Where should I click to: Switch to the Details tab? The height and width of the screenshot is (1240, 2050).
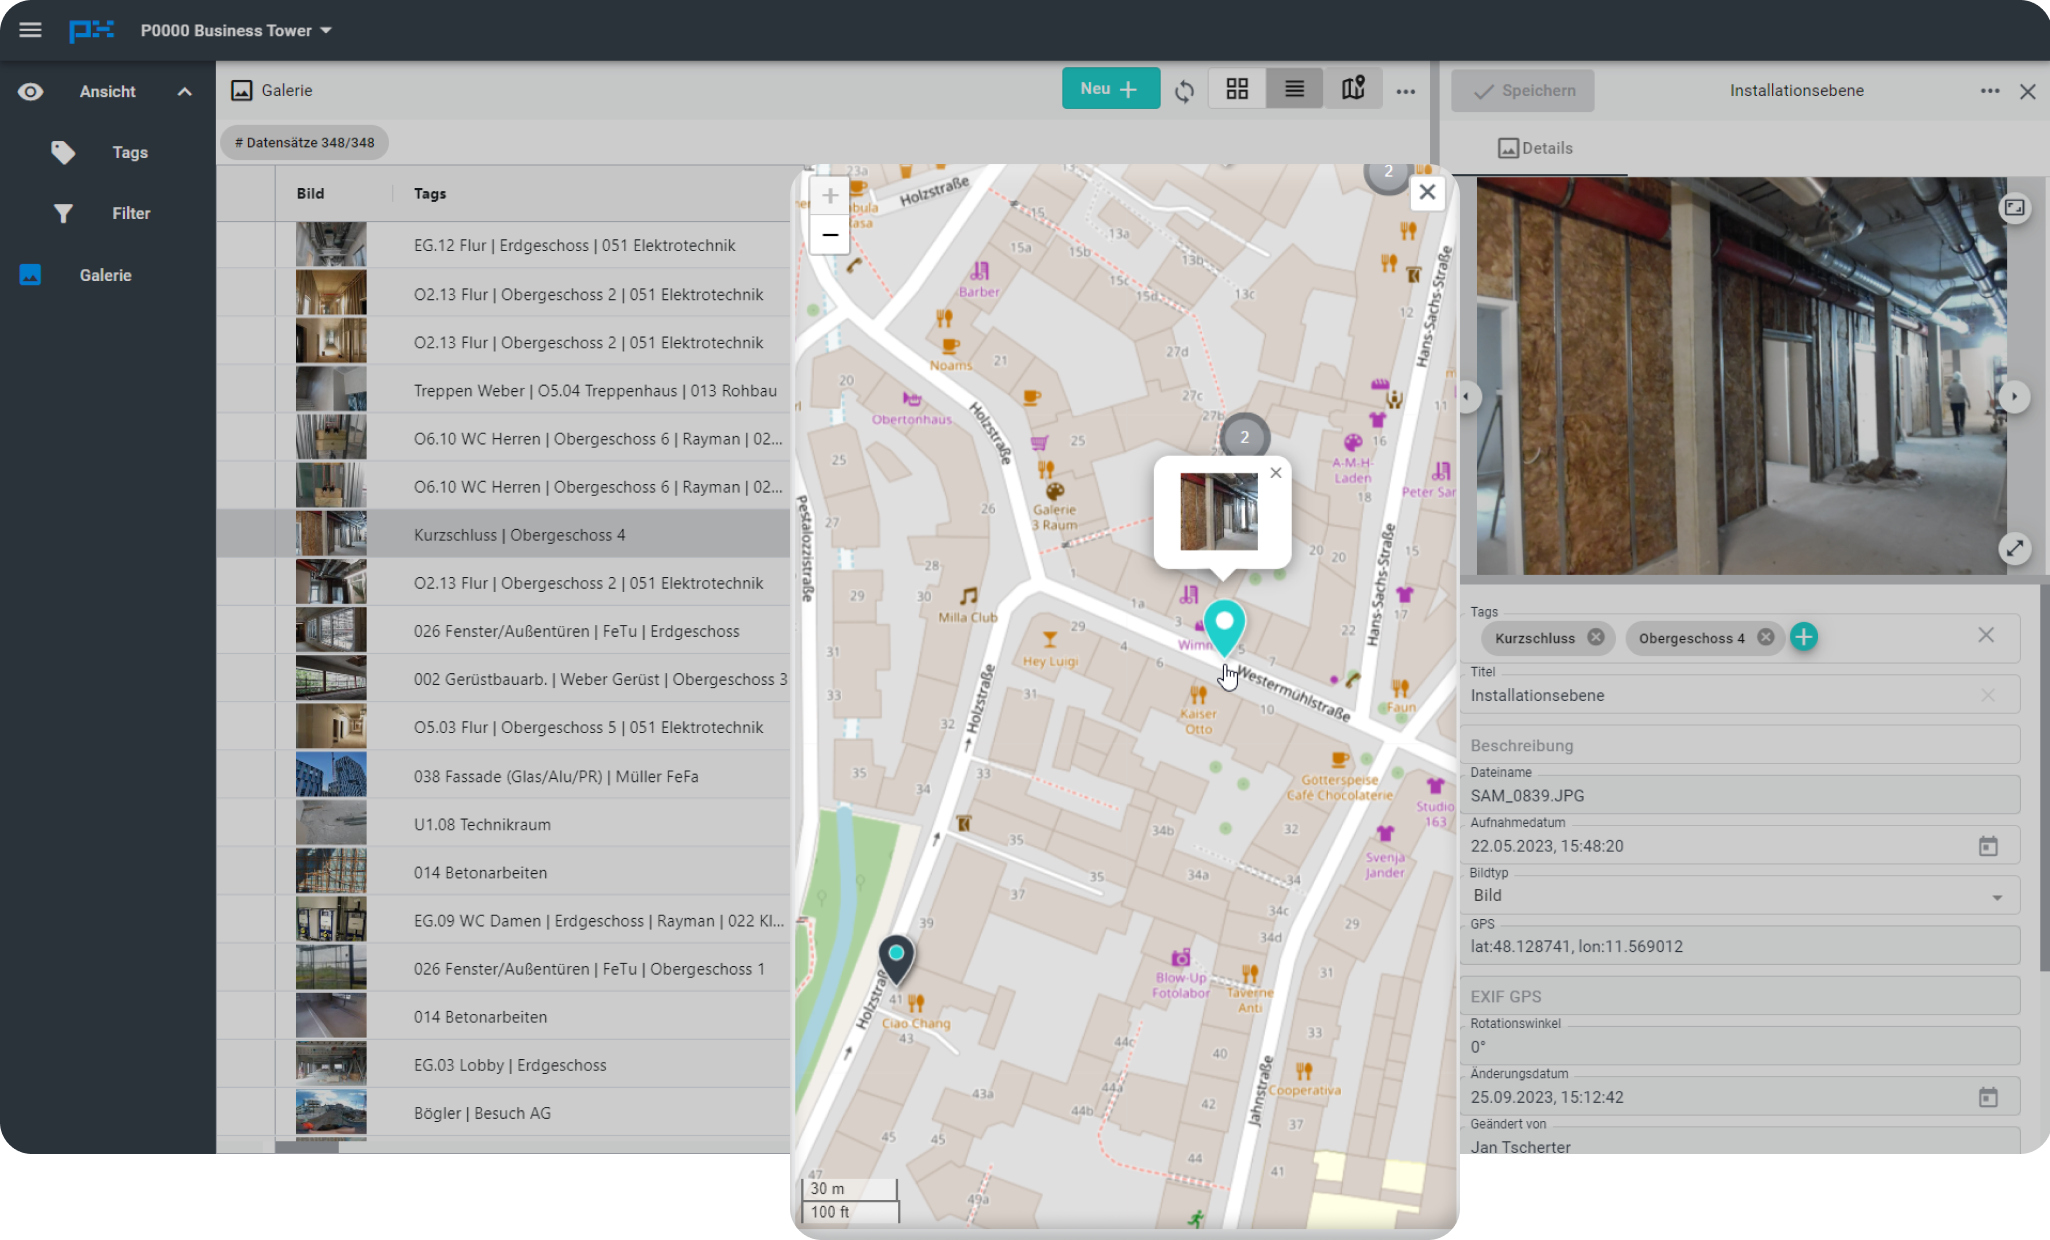1536,148
